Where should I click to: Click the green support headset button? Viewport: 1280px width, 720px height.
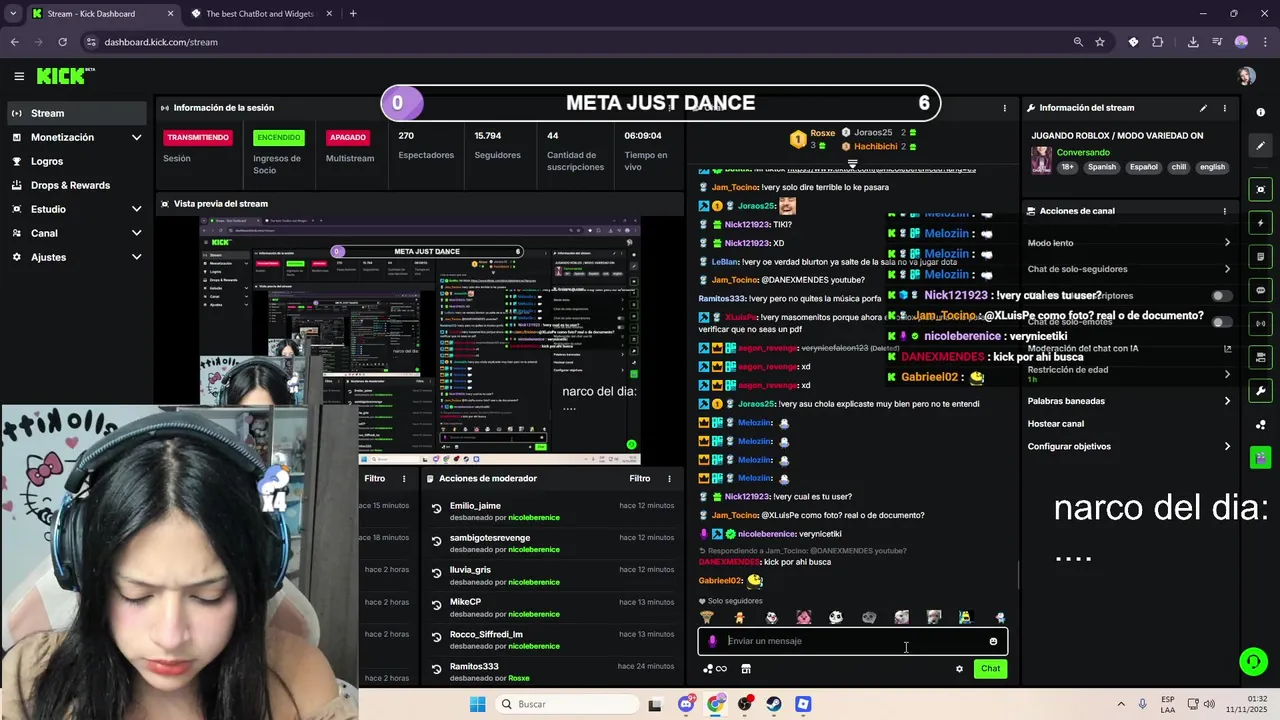[1253, 662]
